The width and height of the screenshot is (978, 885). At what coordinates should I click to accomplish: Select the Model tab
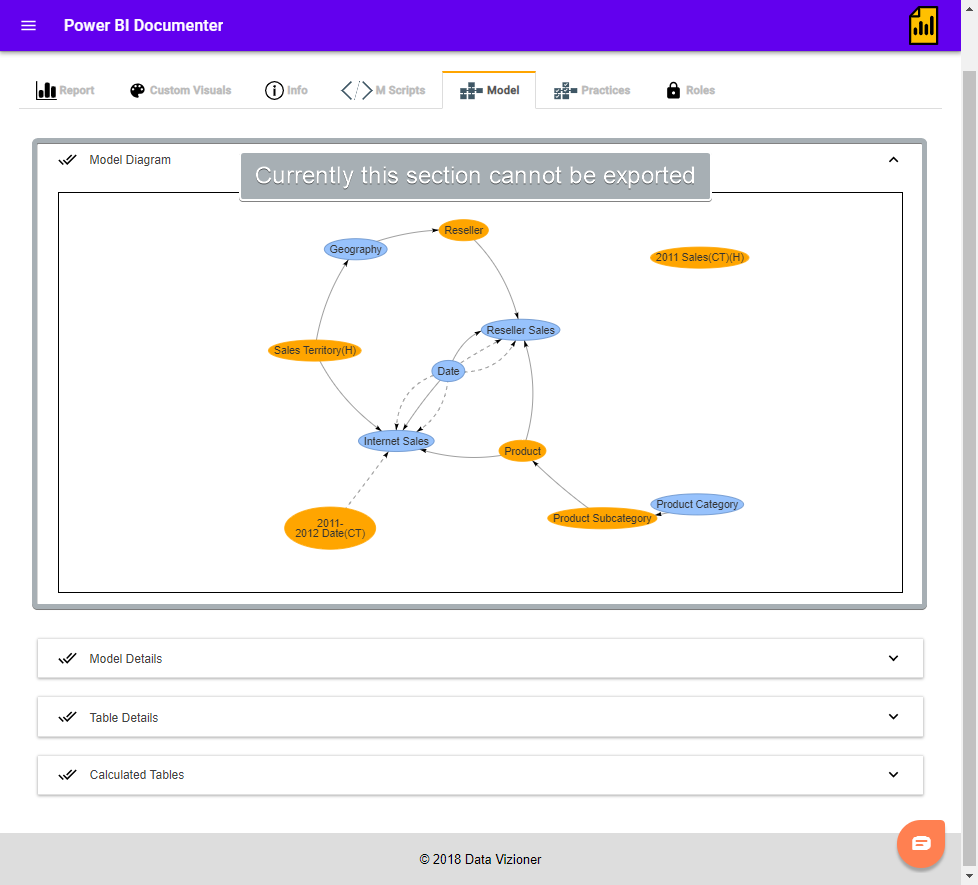(x=489, y=90)
